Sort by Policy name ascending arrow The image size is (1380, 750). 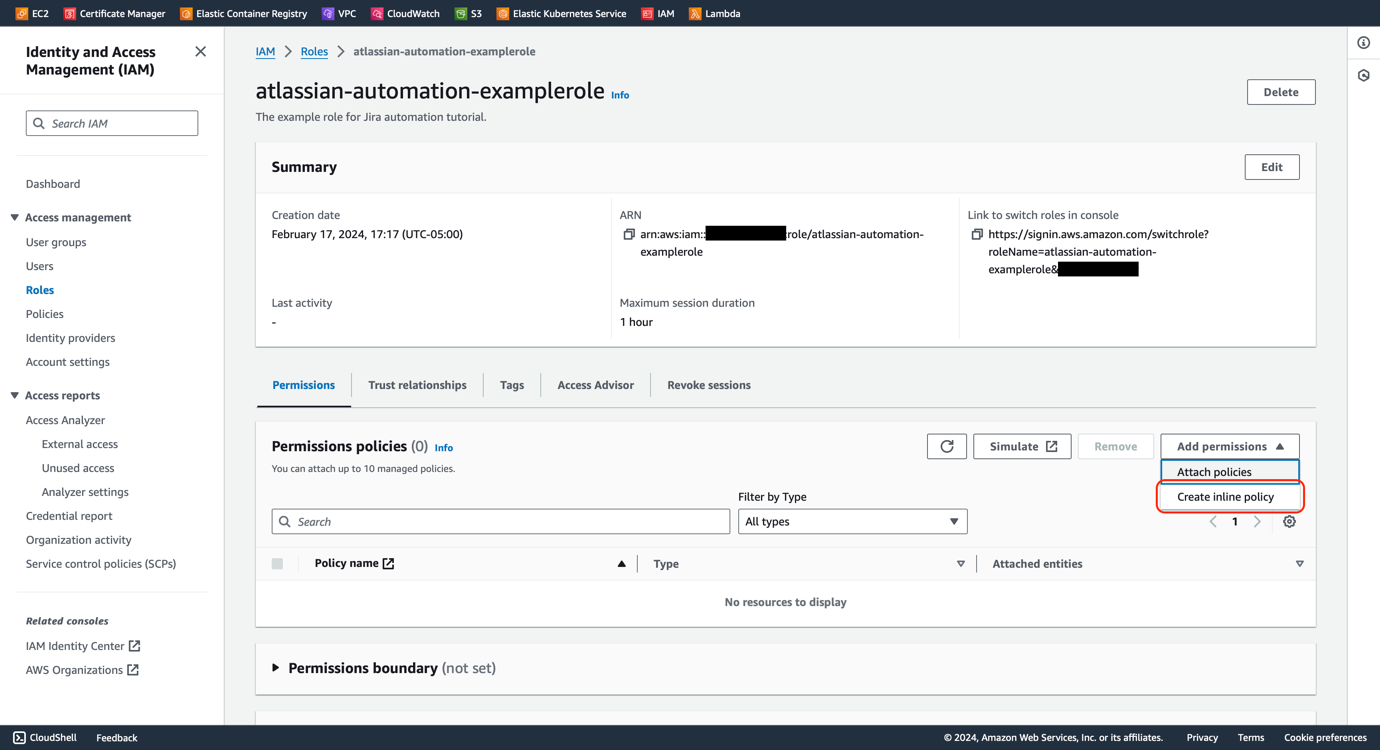coord(621,564)
